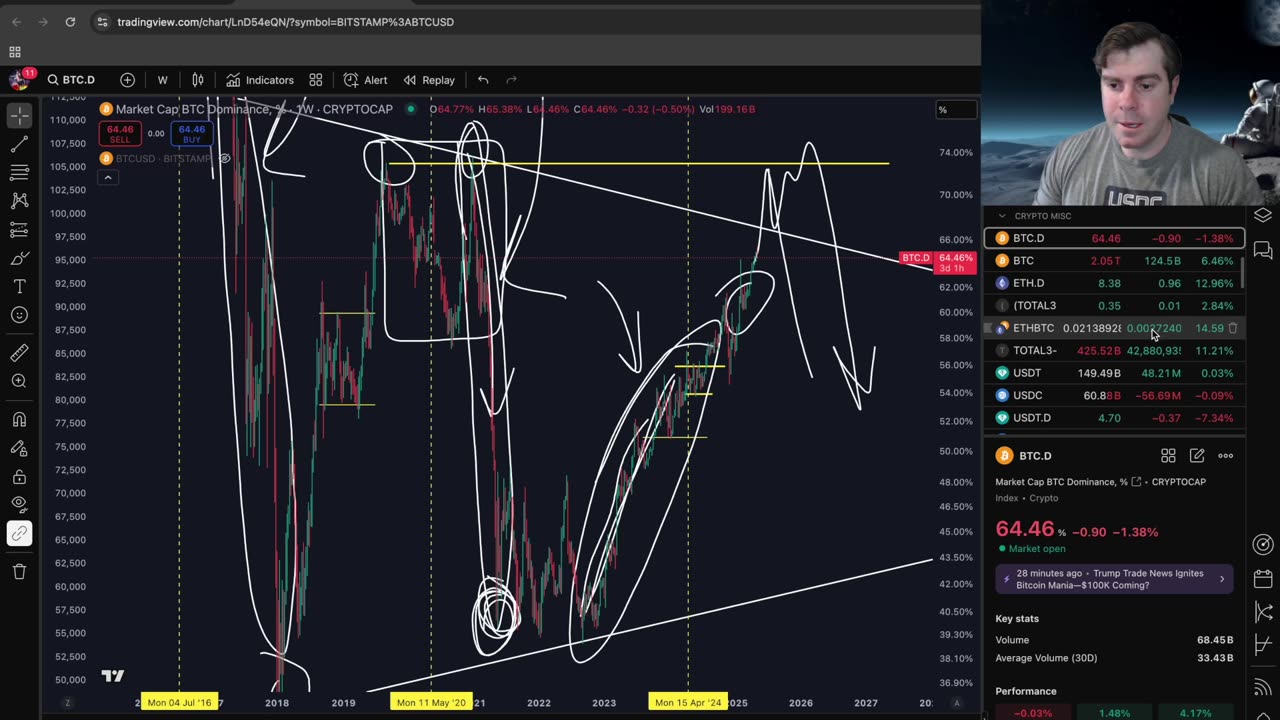
Task: Open the candlestick chart style menu
Action: click(x=198, y=80)
